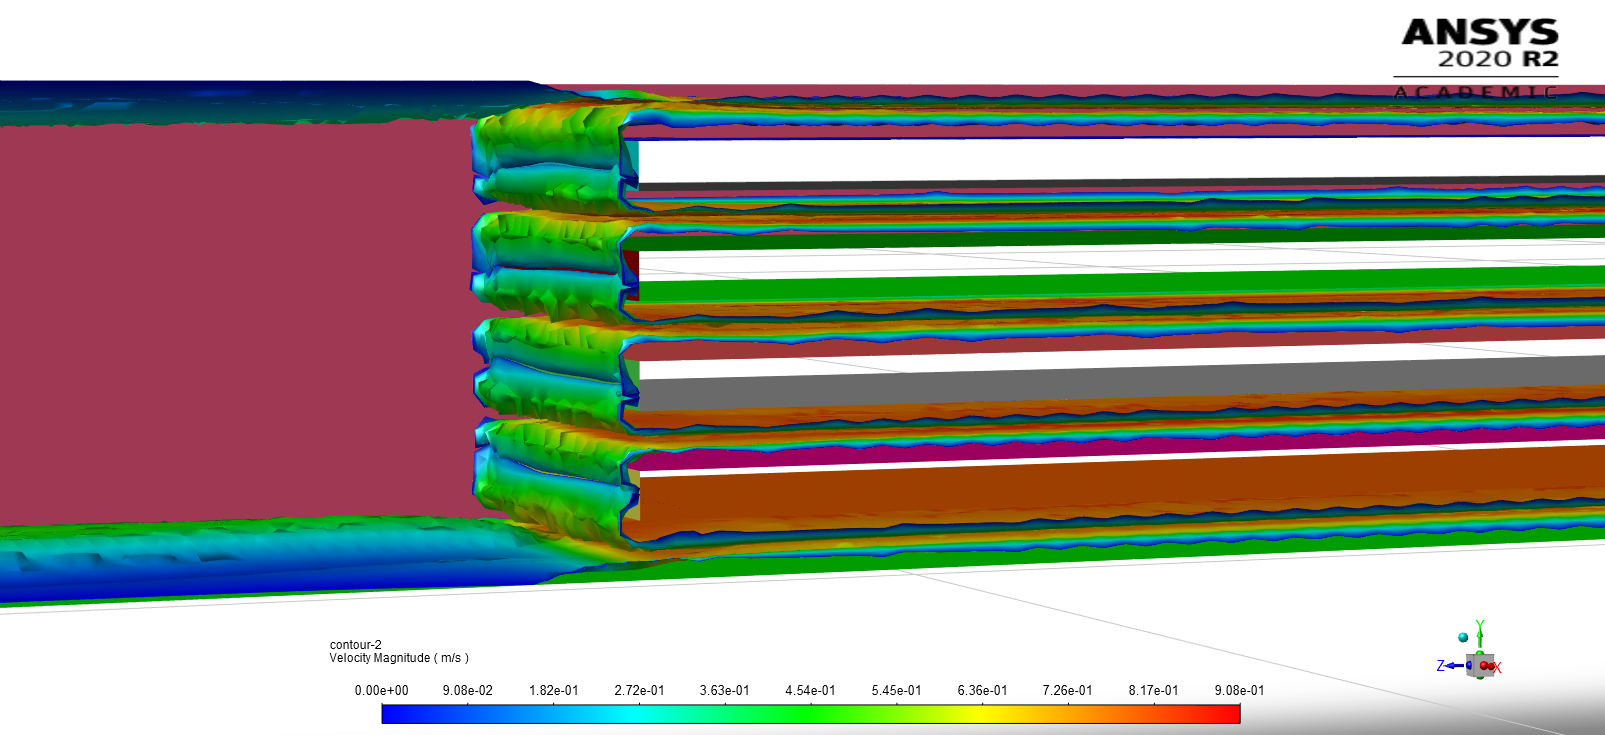Click the 9.08e-01 maximum colorbar label
This screenshot has height=735, width=1605.
(x=1239, y=691)
